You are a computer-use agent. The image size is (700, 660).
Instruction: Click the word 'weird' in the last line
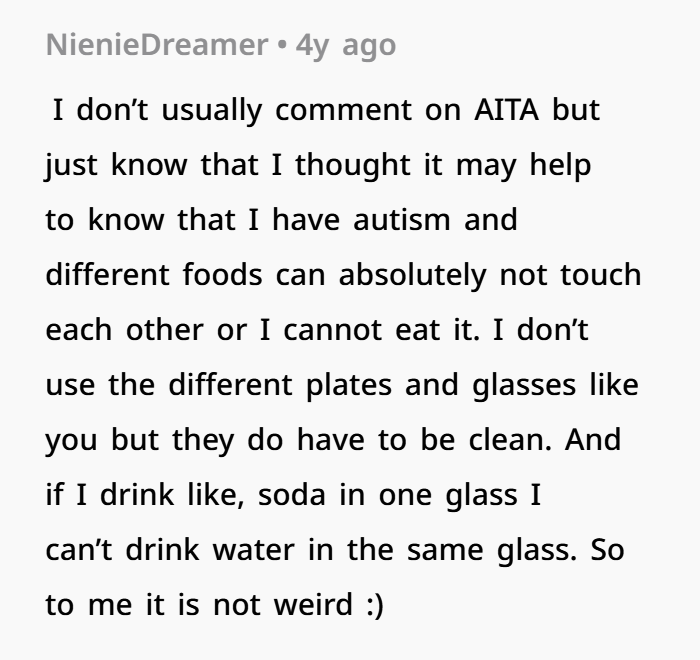click(313, 604)
